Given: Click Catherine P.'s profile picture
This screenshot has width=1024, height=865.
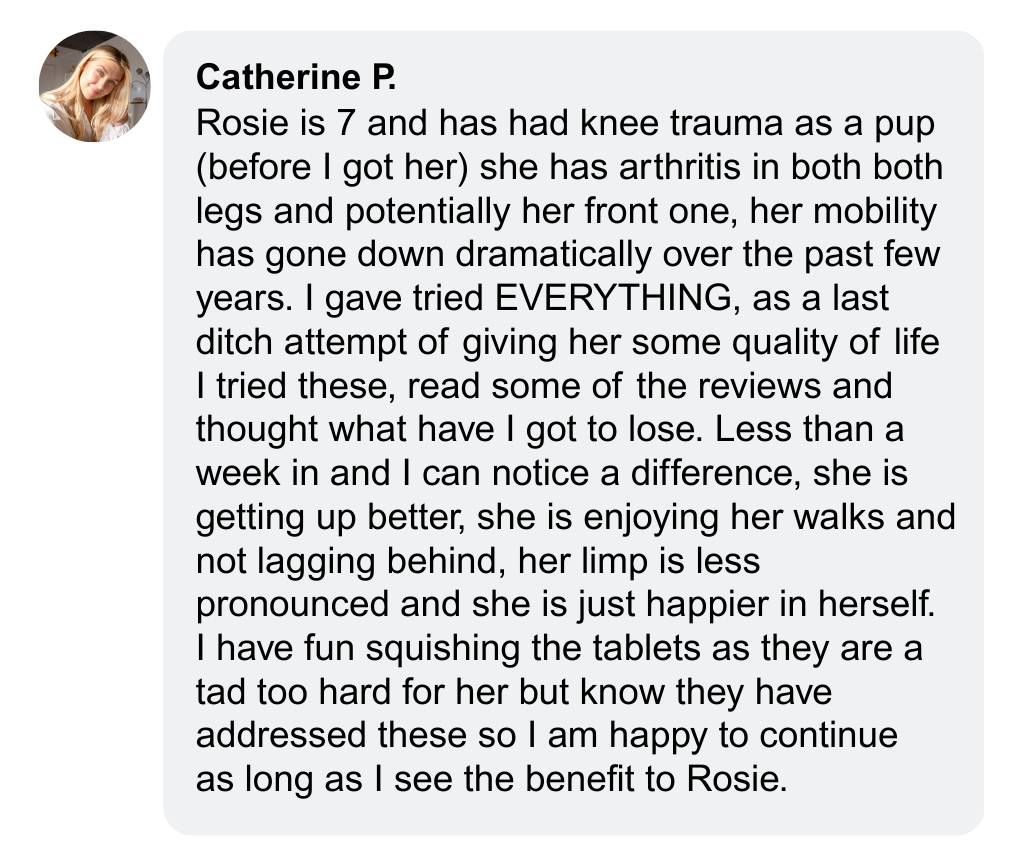Looking at the screenshot, I should (x=95, y=86).
